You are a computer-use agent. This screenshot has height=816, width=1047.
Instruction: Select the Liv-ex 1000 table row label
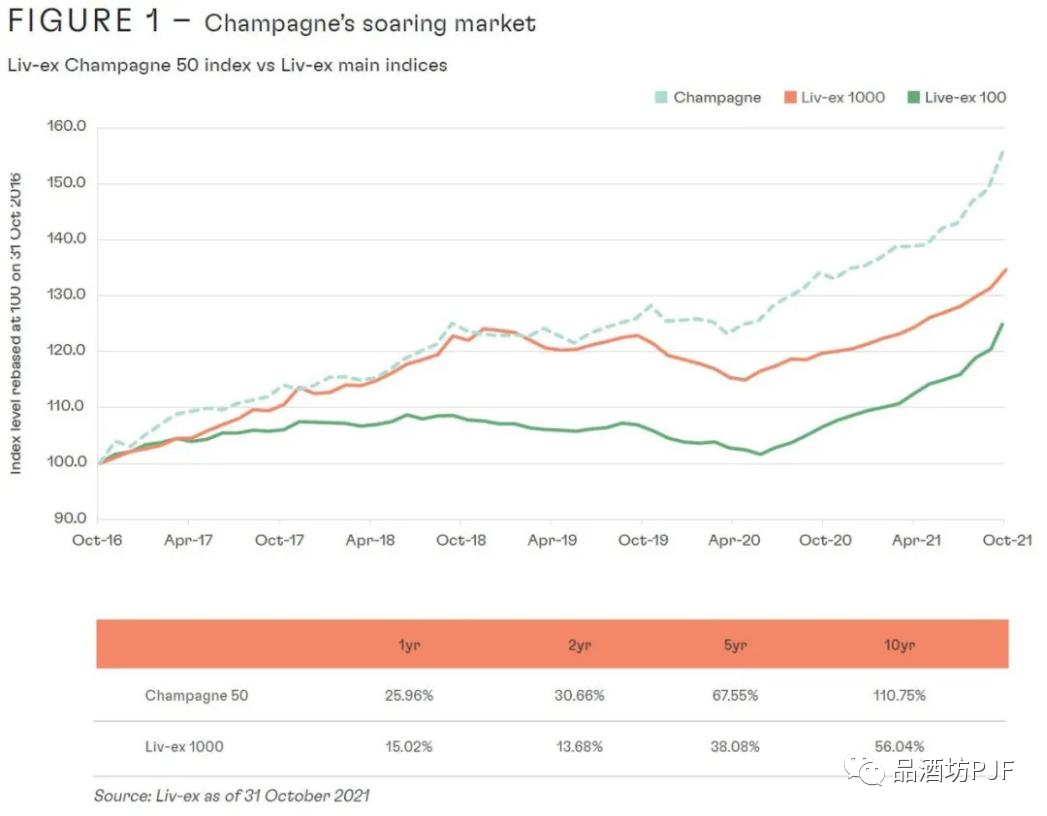click(184, 746)
